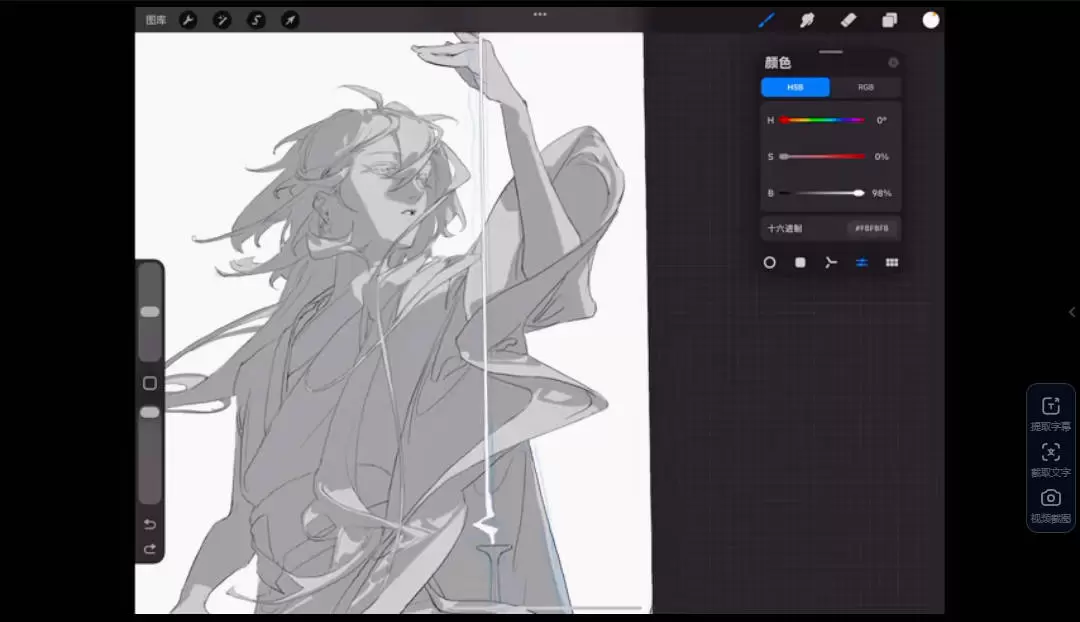The height and width of the screenshot is (622, 1080).
Task: Switch to color Disc view
Action: (770, 263)
